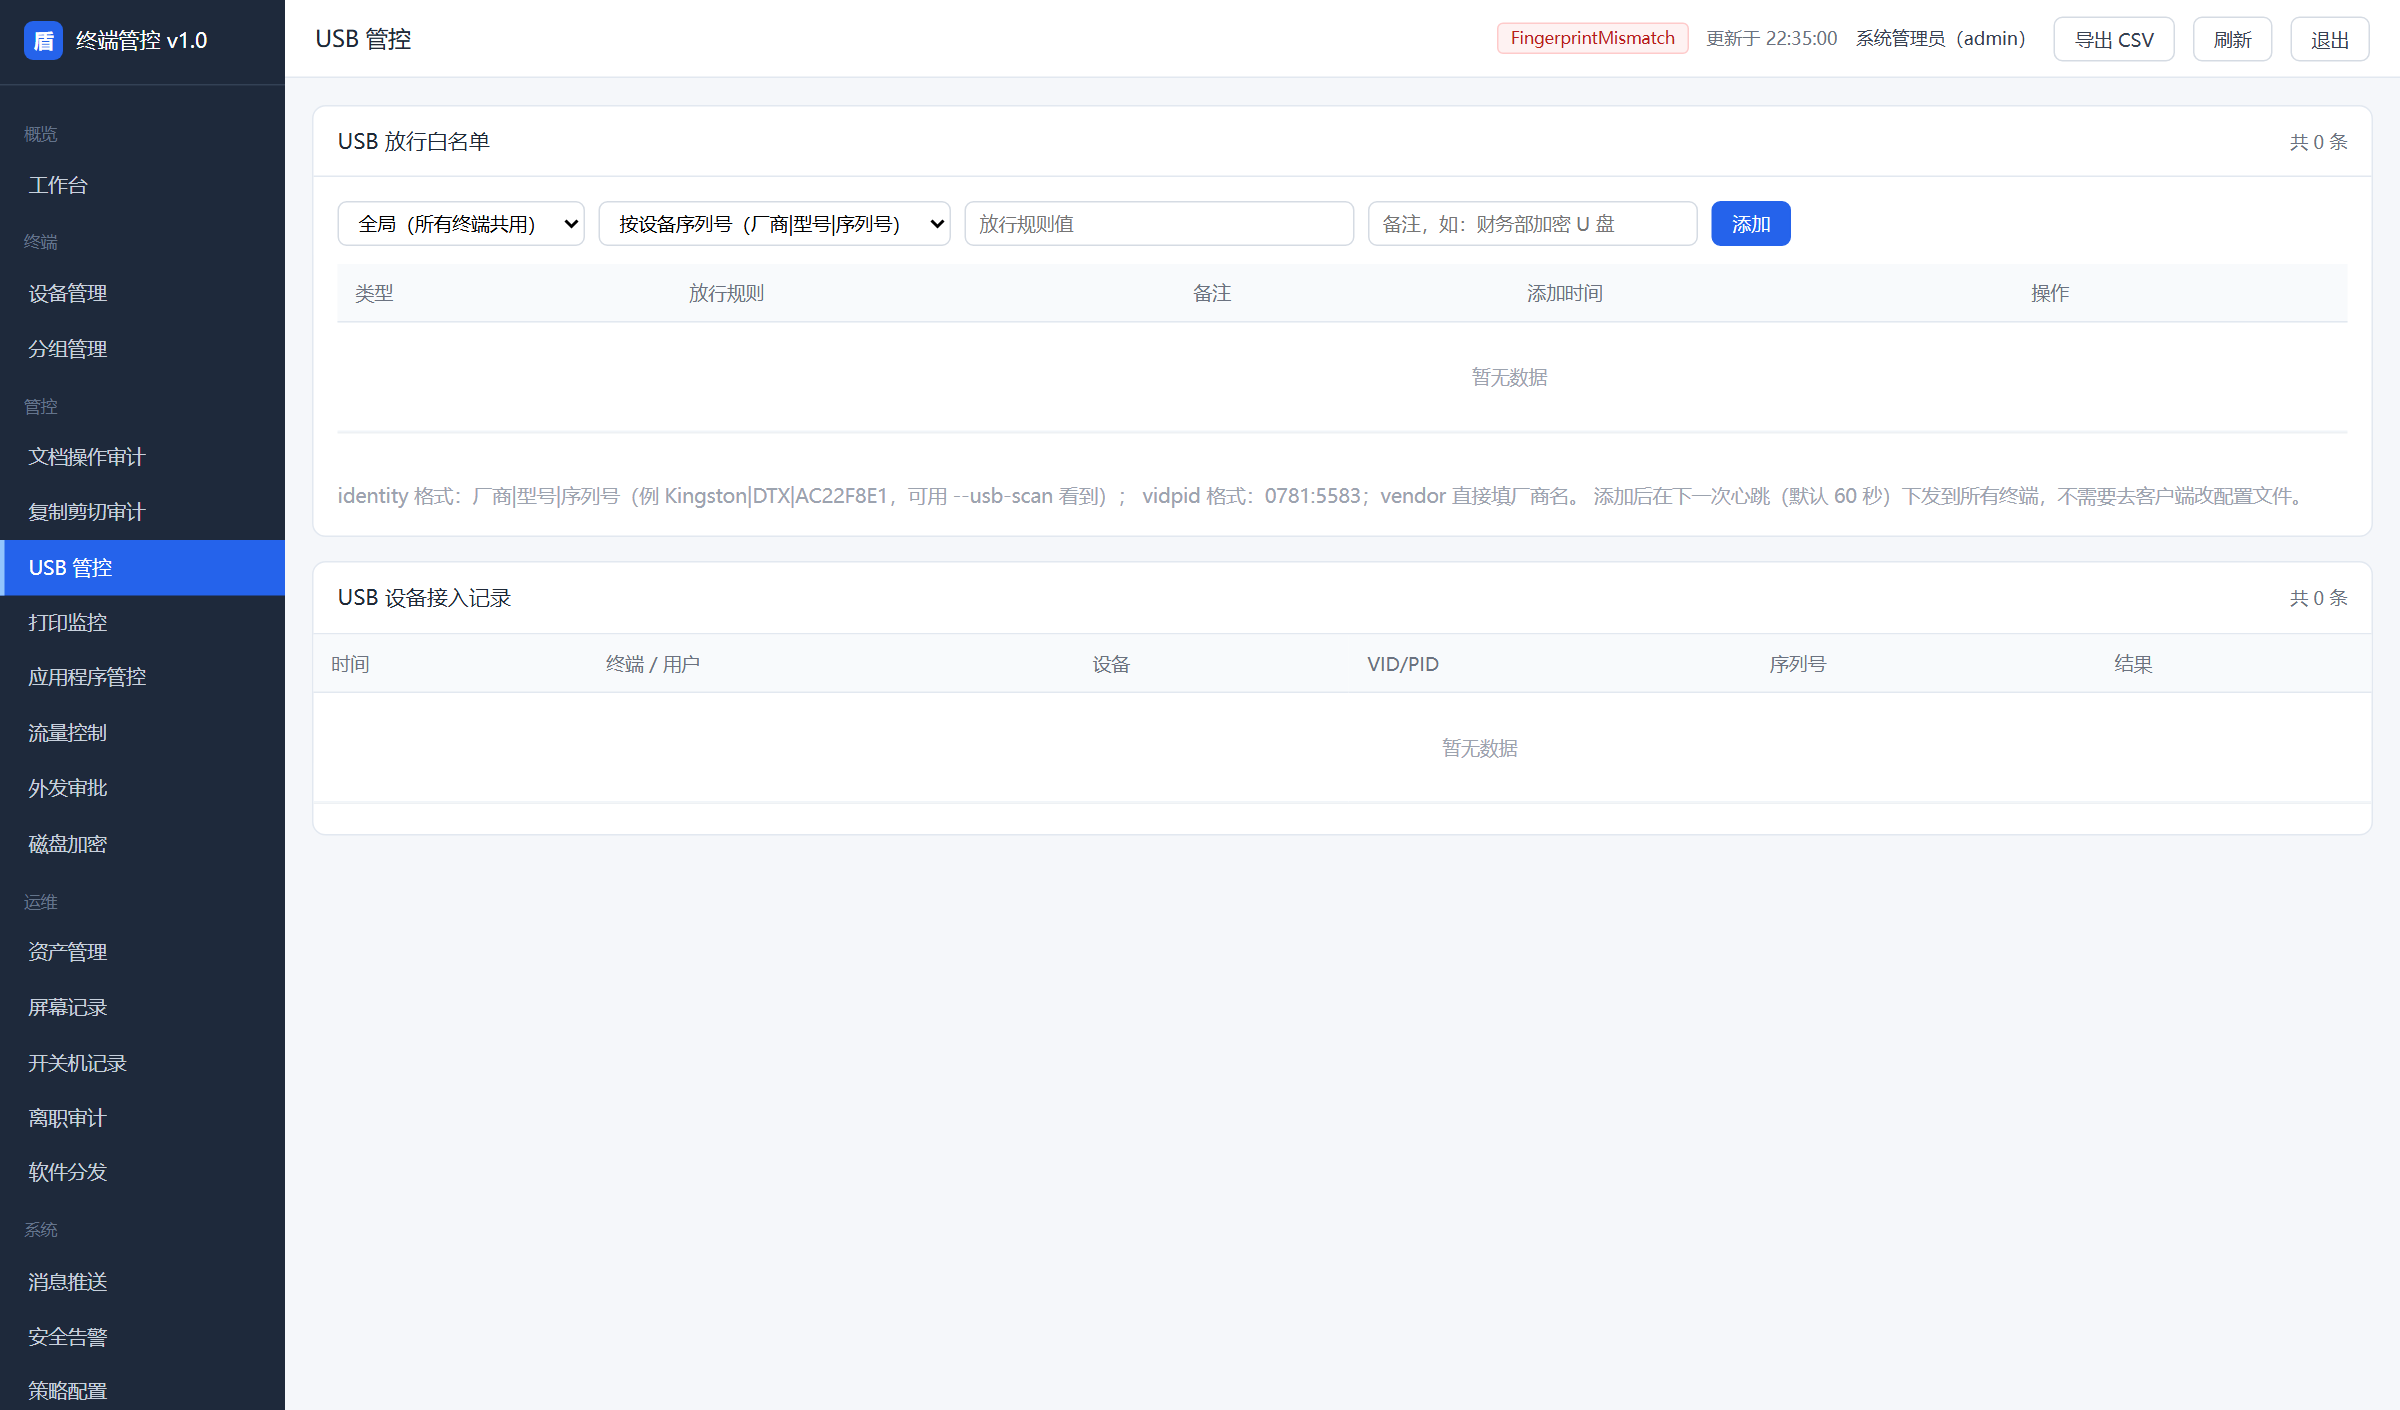Open 外发审批 in the sidebar
The height and width of the screenshot is (1410, 2400).
click(x=142, y=788)
